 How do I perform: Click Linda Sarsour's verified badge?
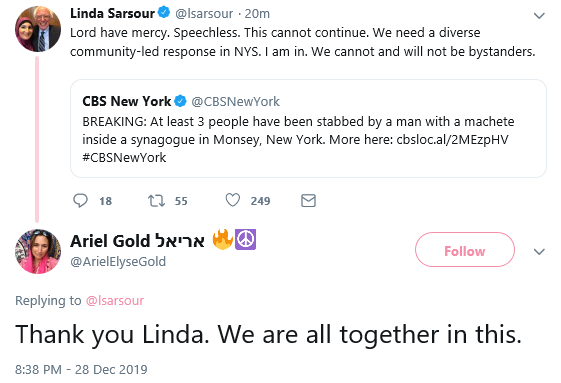tap(164, 13)
